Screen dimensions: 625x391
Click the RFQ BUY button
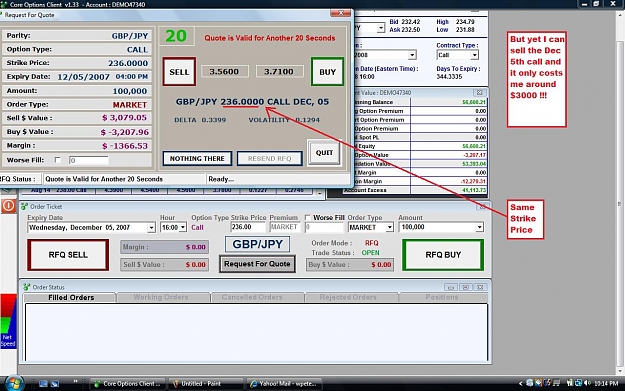(443, 255)
